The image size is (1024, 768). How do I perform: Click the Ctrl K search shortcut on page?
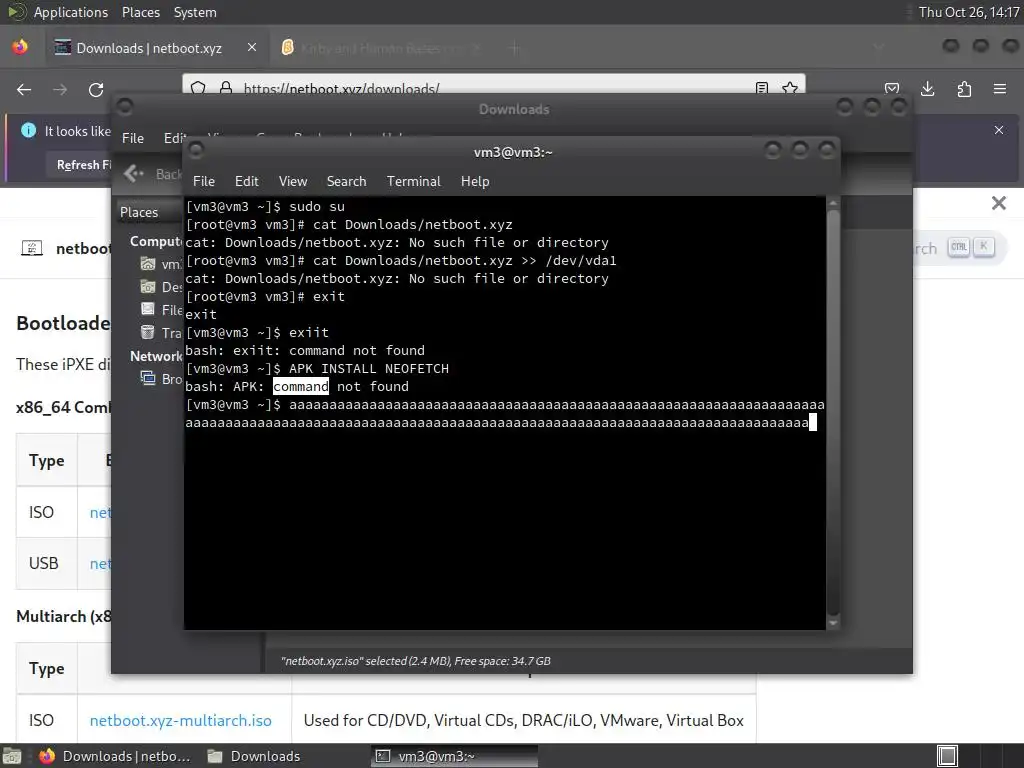click(x=972, y=247)
